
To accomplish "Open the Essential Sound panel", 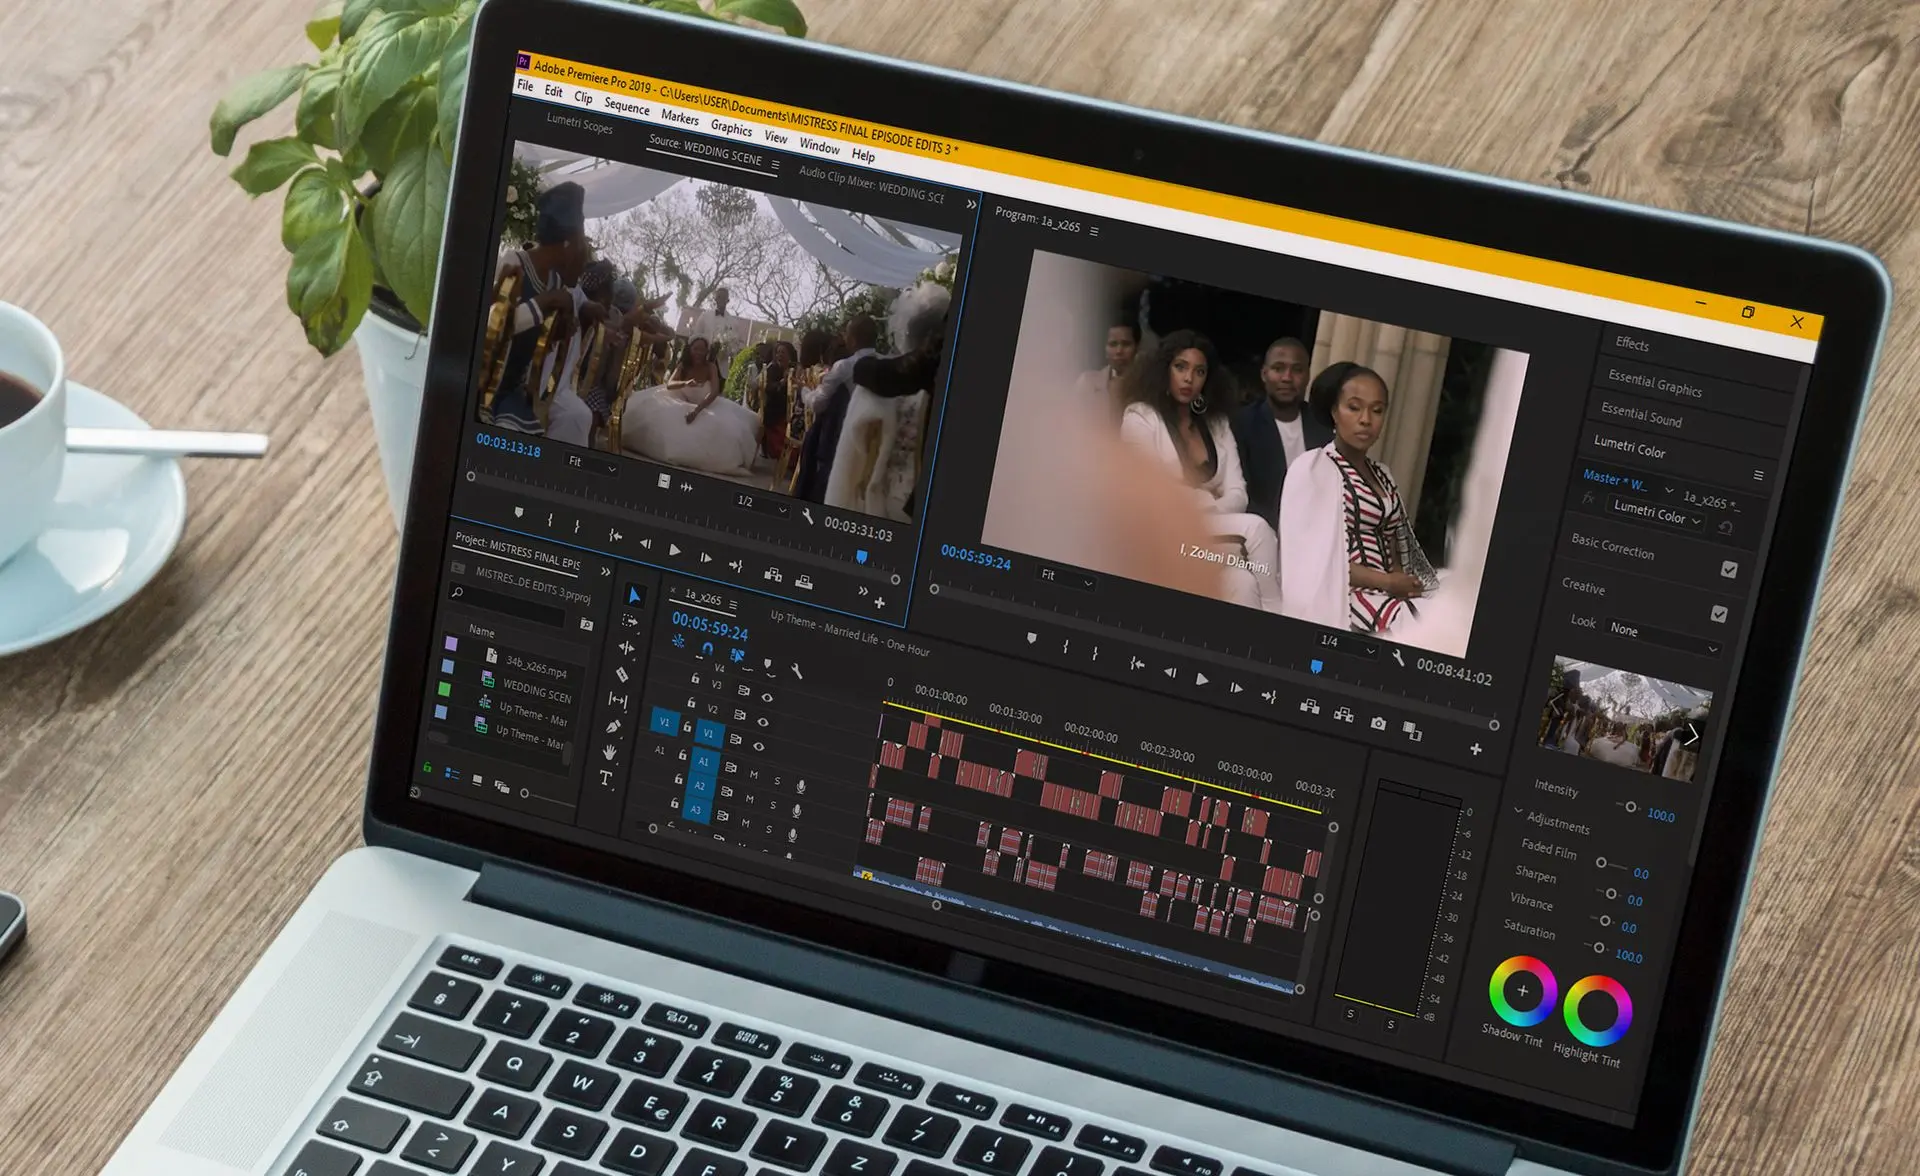I will click(x=1641, y=415).
